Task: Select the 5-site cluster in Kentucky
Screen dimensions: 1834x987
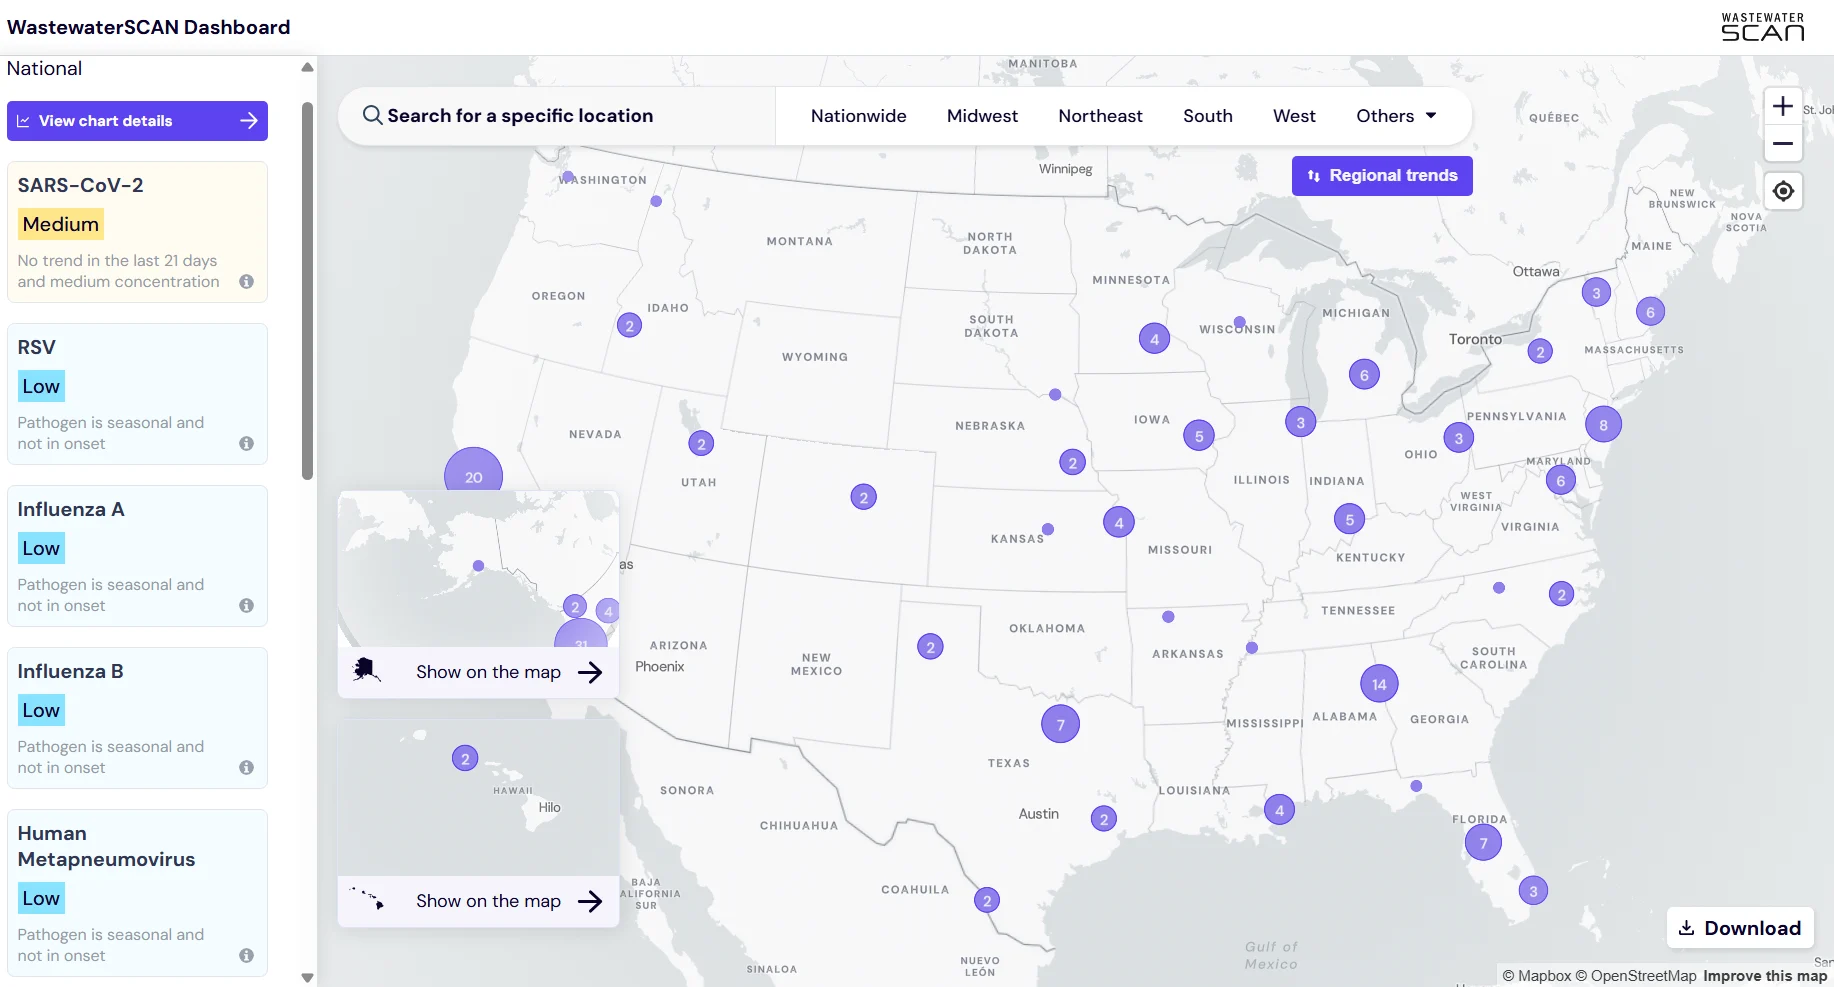Action: pyautogui.click(x=1349, y=519)
